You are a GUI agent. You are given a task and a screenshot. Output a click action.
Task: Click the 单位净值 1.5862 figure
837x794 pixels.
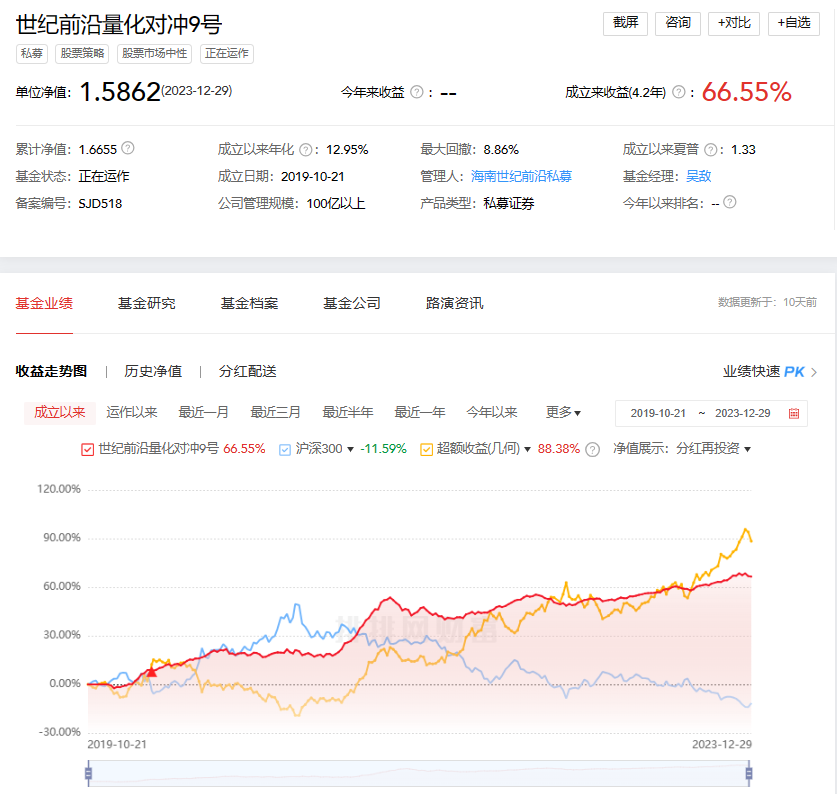coord(120,92)
